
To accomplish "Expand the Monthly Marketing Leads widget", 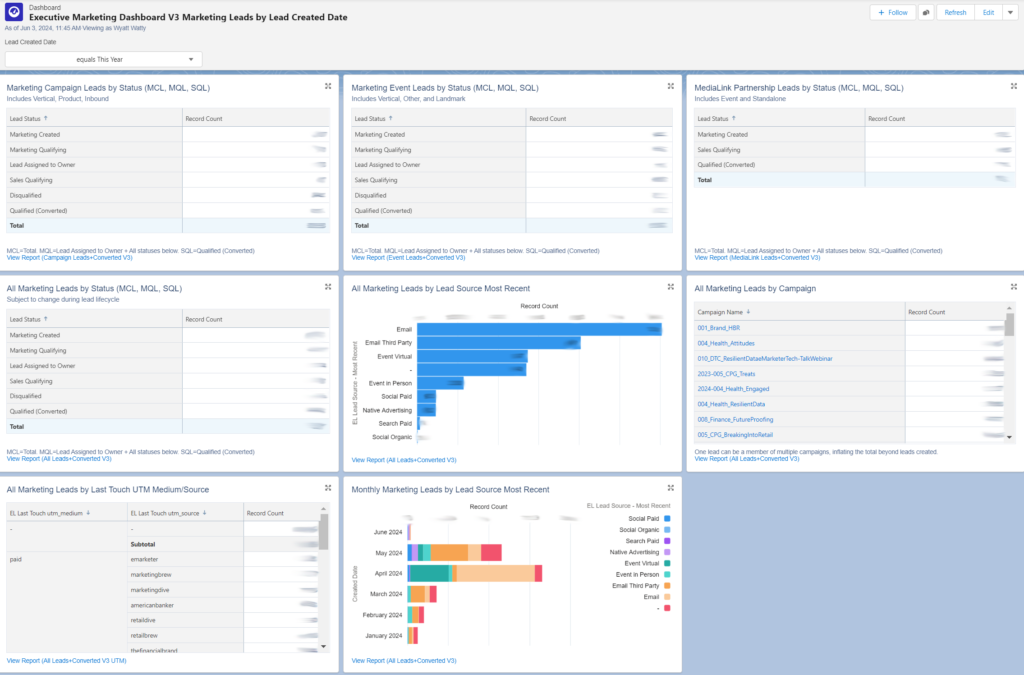I will pyautogui.click(x=671, y=488).
